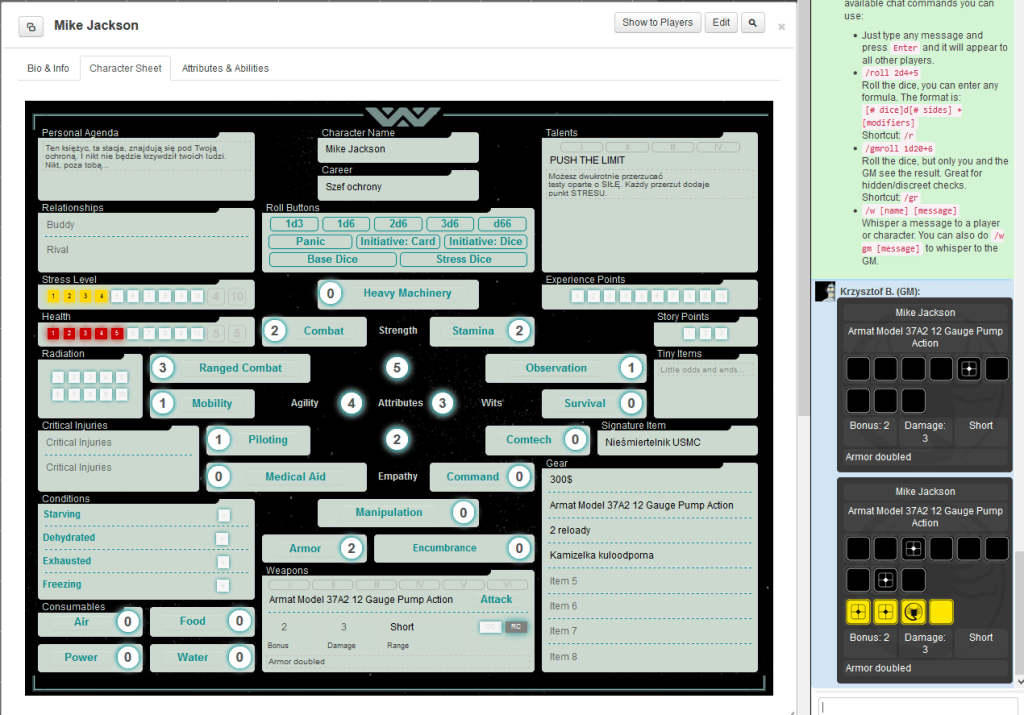Screen dimensions: 1024x715
Task: Switch to the Bio & Info tab
Action: click(48, 68)
